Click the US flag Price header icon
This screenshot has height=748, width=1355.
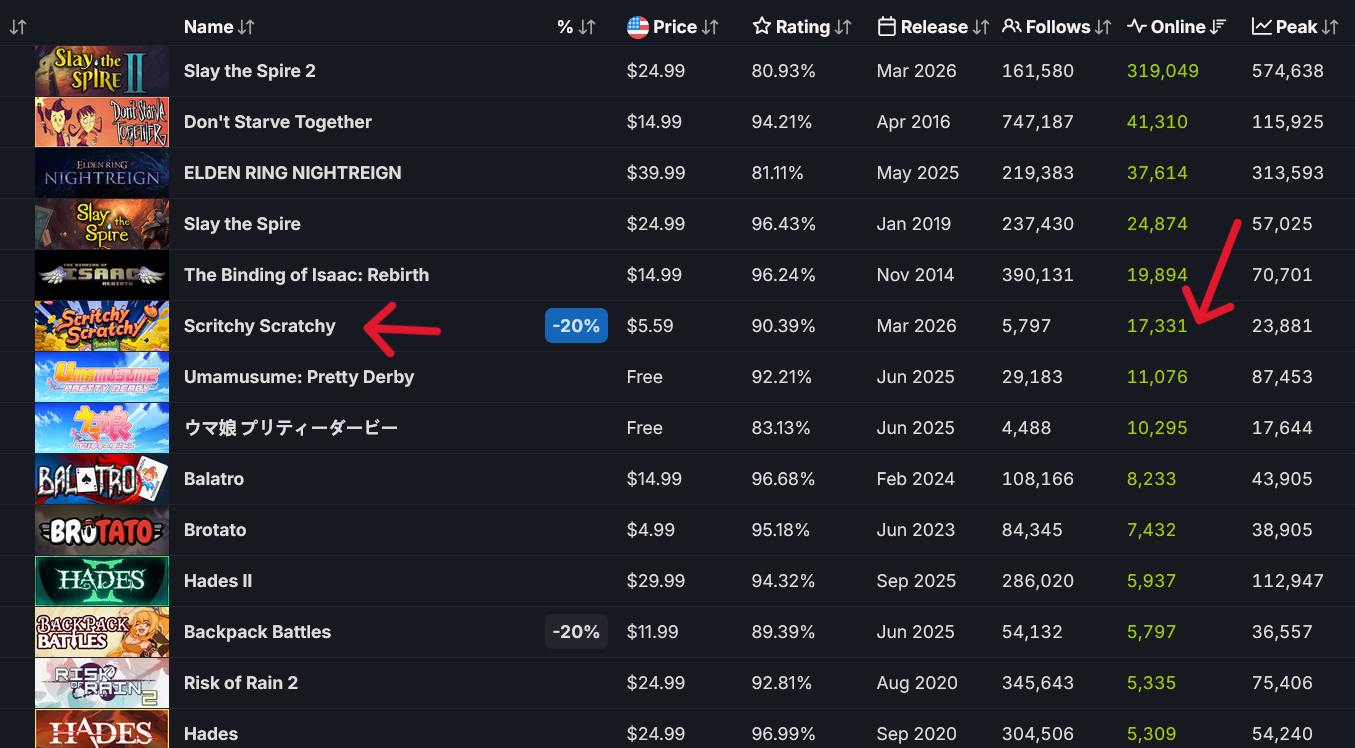tap(638, 27)
